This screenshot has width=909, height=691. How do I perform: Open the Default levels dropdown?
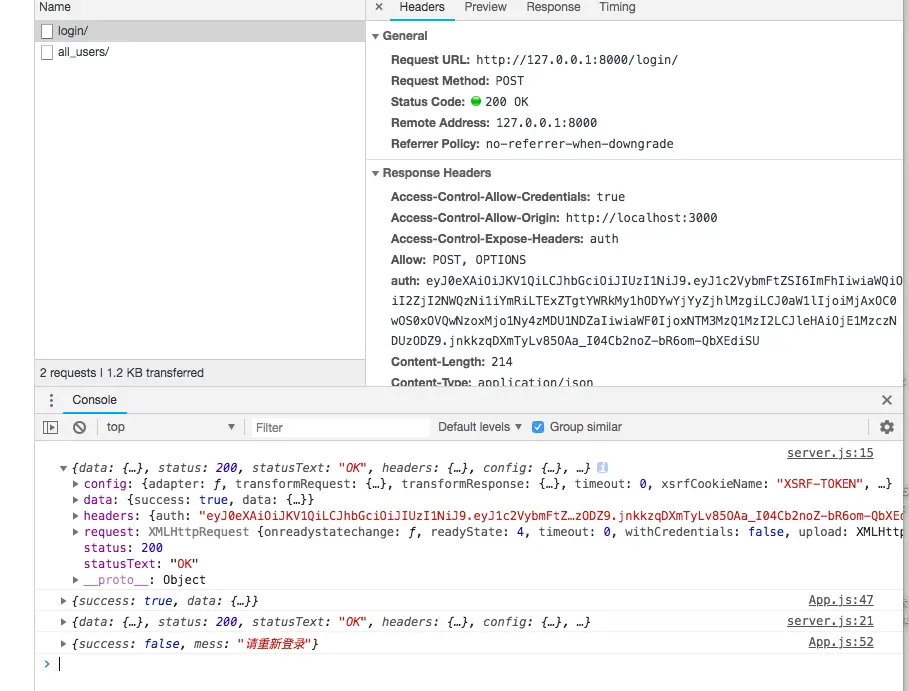(x=479, y=427)
